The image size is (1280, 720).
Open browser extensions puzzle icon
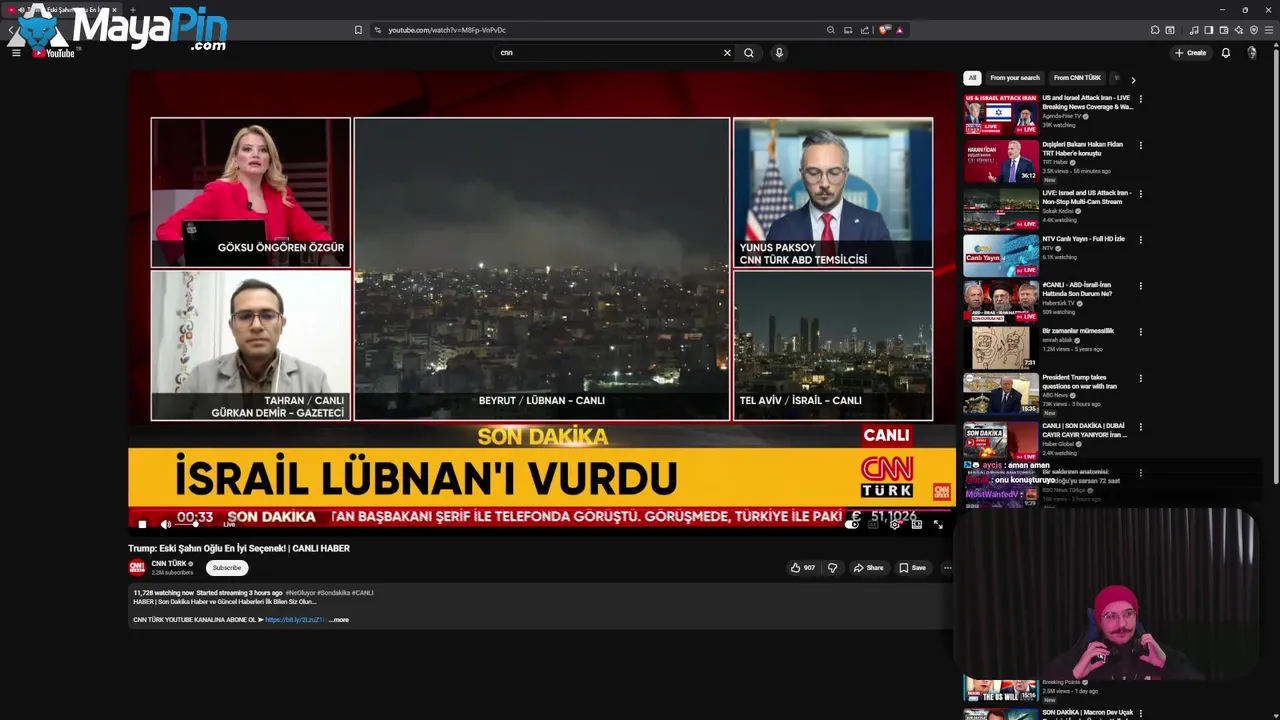tap(1155, 30)
